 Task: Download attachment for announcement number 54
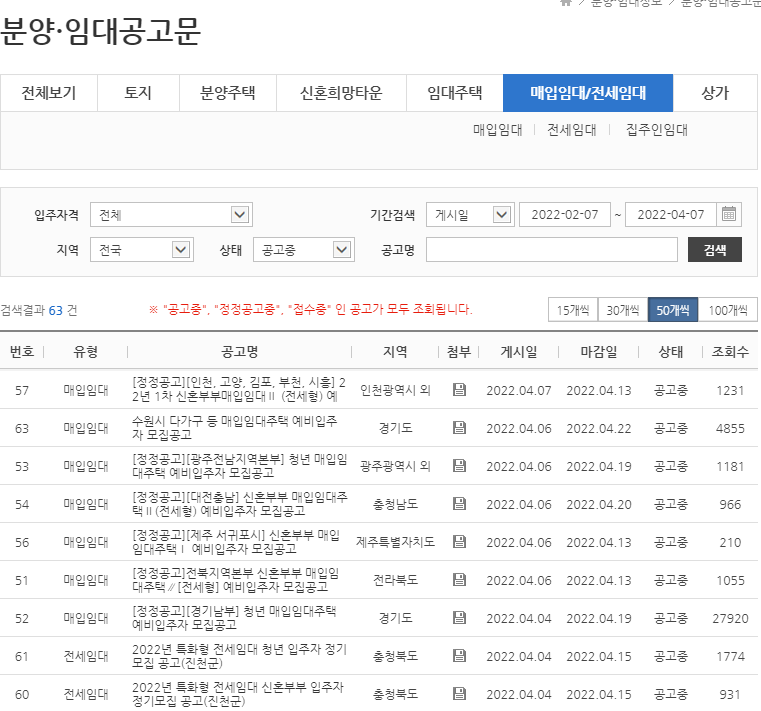point(459,504)
